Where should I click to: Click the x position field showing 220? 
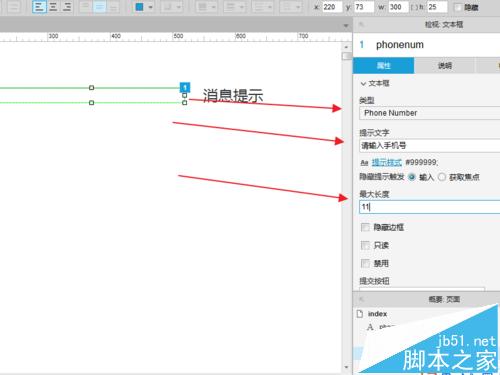tap(332, 7)
